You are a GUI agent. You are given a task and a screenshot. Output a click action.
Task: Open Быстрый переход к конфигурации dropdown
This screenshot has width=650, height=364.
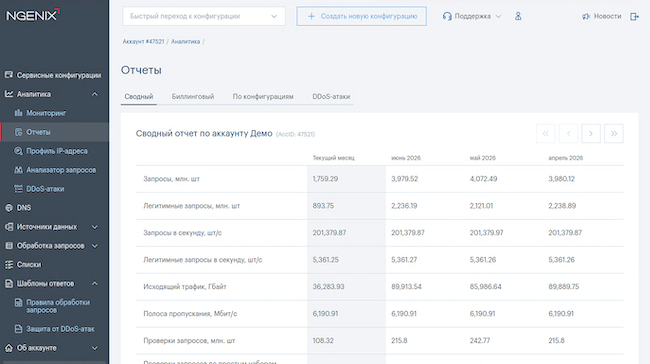click(x=204, y=16)
